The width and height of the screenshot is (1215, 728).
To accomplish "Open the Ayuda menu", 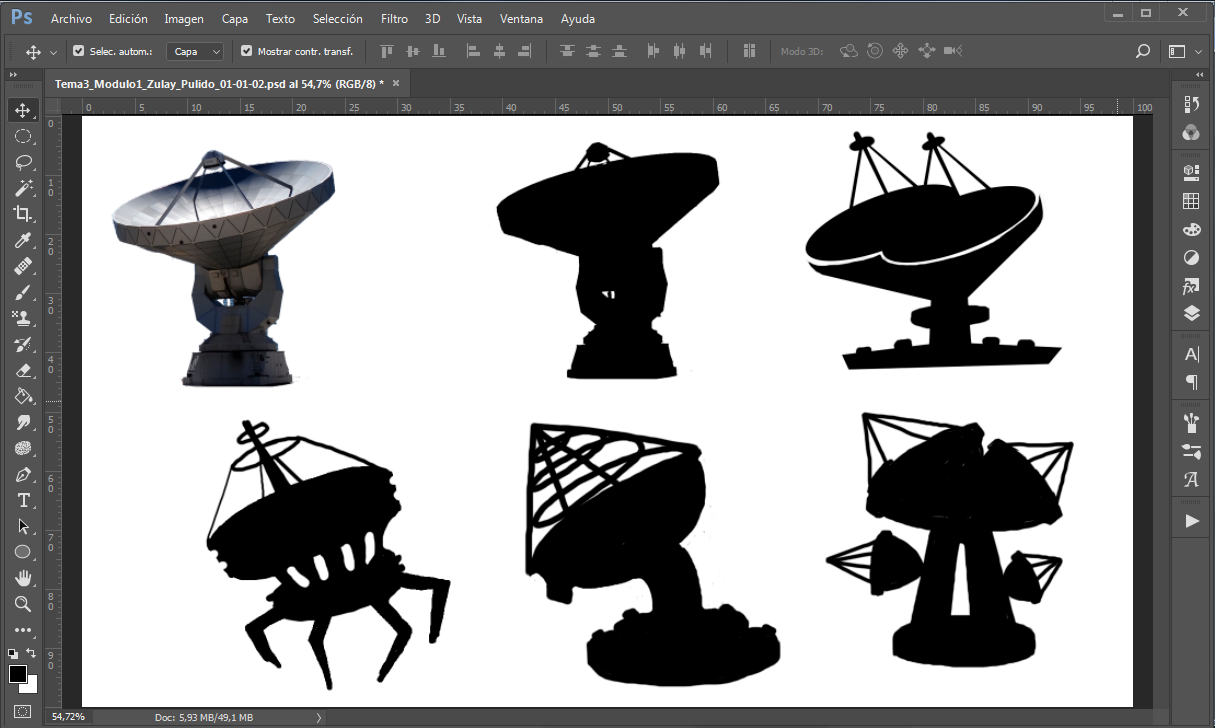I will [x=578, y=18].
